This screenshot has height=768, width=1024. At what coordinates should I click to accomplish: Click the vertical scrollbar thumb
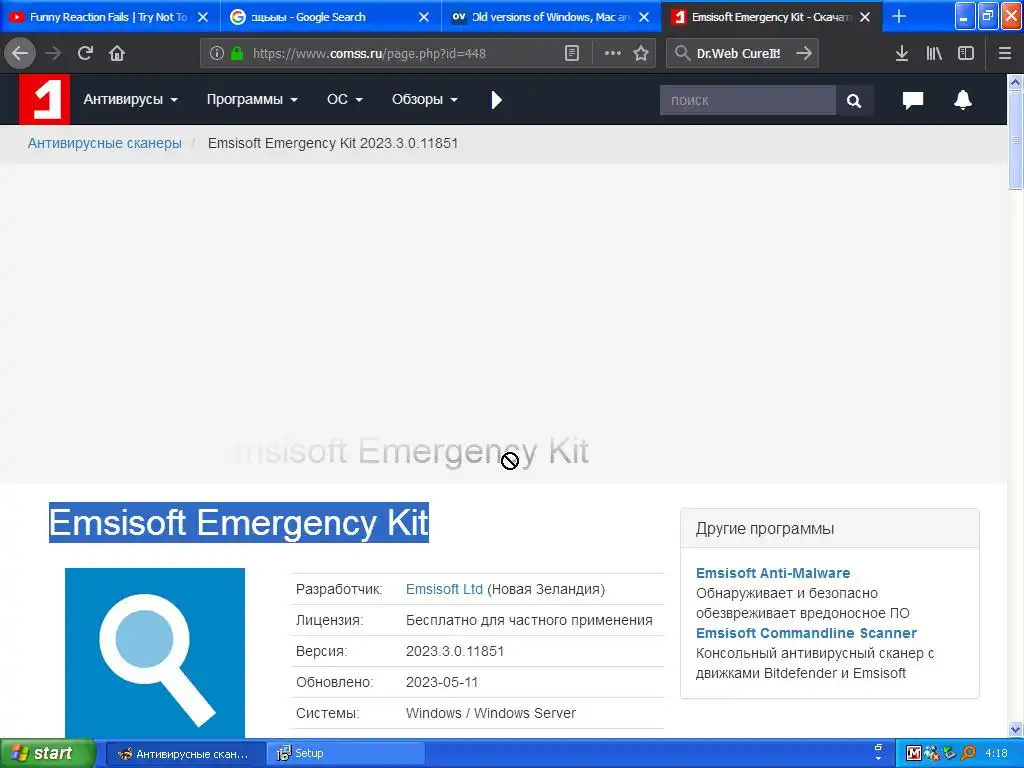(1016, 139)
